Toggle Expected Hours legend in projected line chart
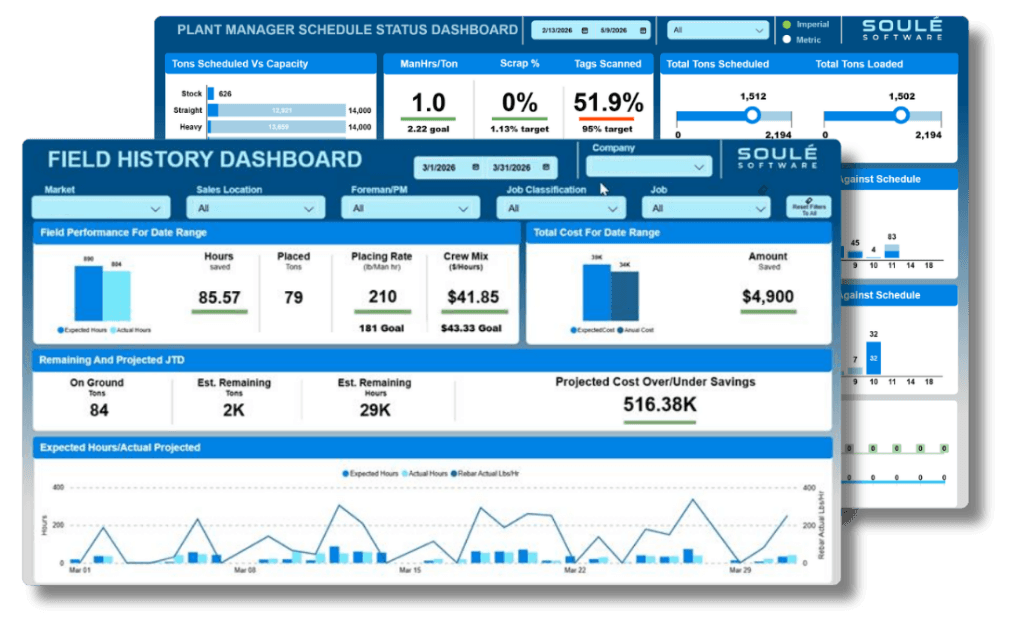Viewport: 1024px width, 634px height. [370, 473]
